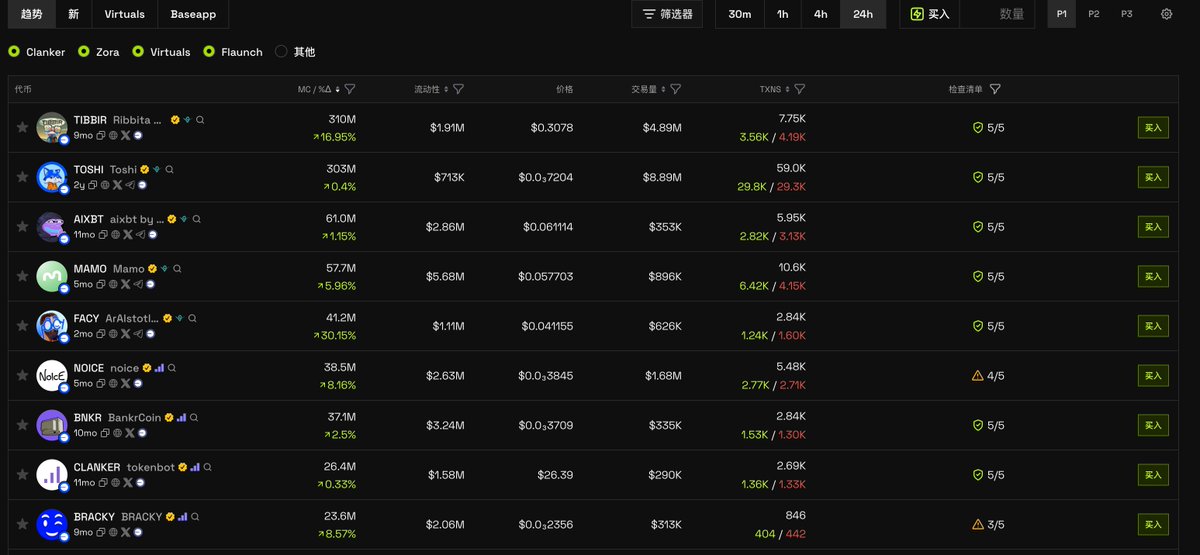1200x555 pixels.
Task: Click the quick 买入 lightning button
Action: coord(930,14)
